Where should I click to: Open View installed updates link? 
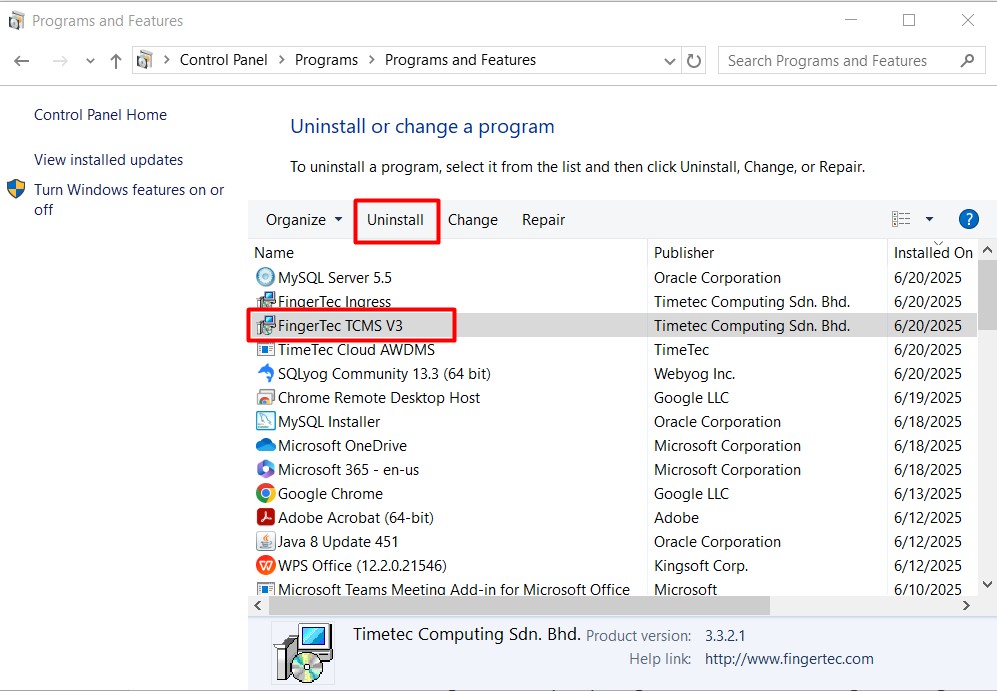pos(109,160)
